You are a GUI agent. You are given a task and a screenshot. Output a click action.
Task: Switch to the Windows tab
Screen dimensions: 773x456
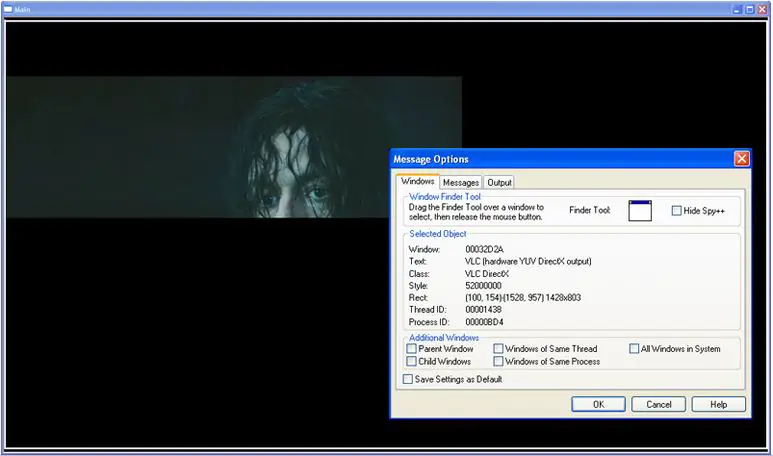[x=417, y=182]
